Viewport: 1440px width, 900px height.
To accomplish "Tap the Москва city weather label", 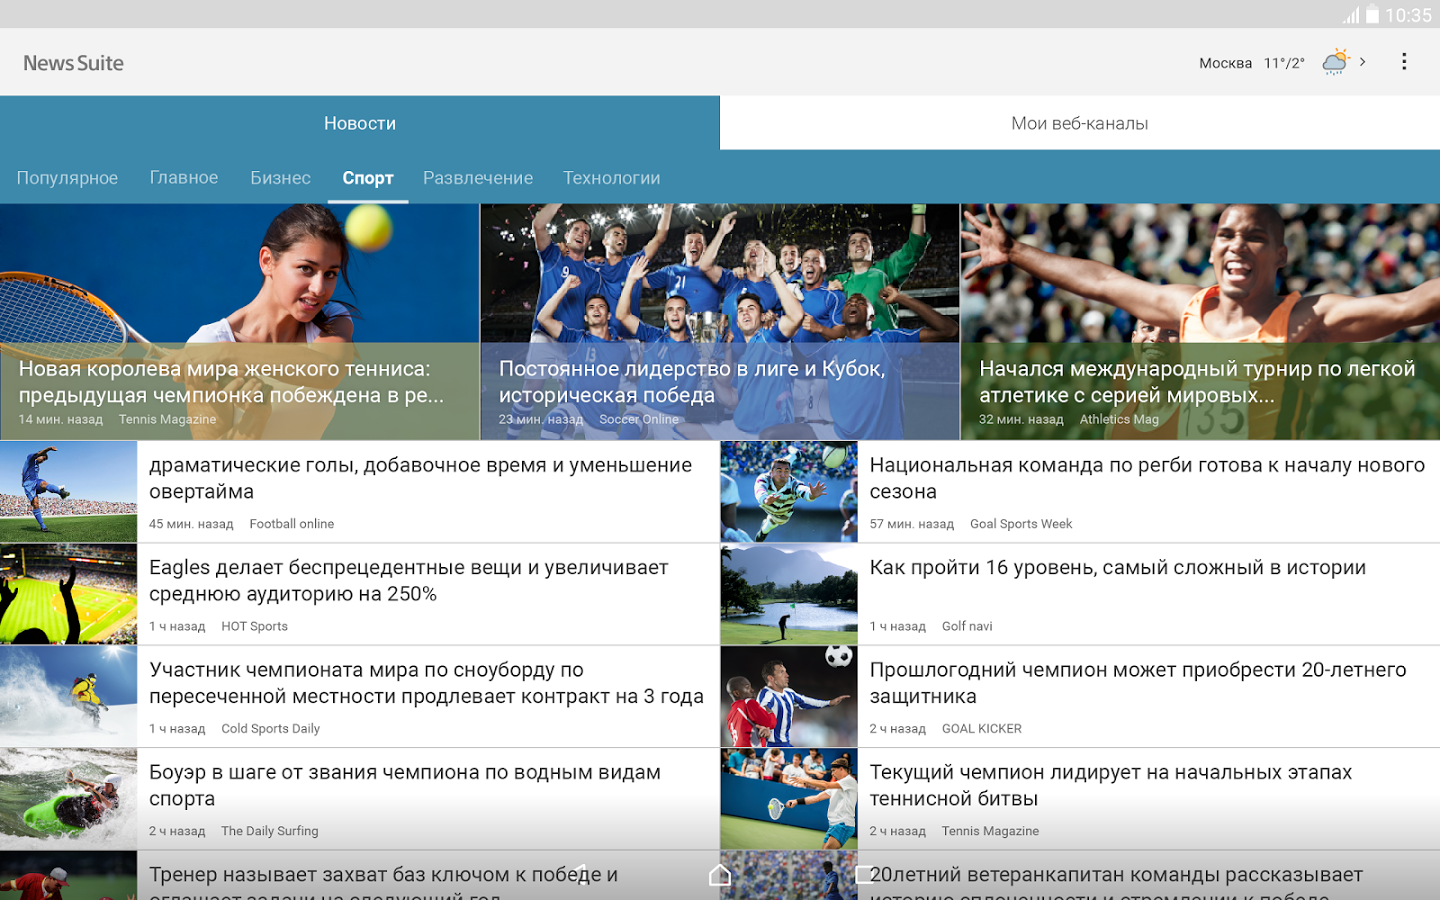I will [x=1225, y=63].
